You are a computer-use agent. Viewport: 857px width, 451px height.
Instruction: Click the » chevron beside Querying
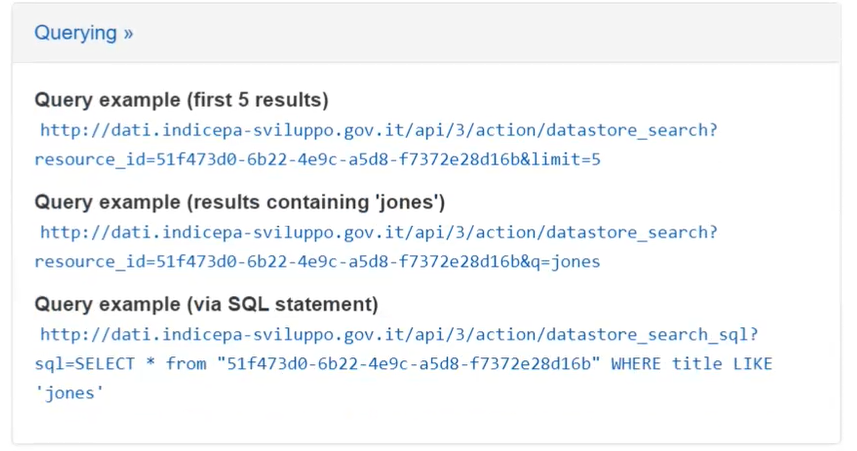pos(128,33)
